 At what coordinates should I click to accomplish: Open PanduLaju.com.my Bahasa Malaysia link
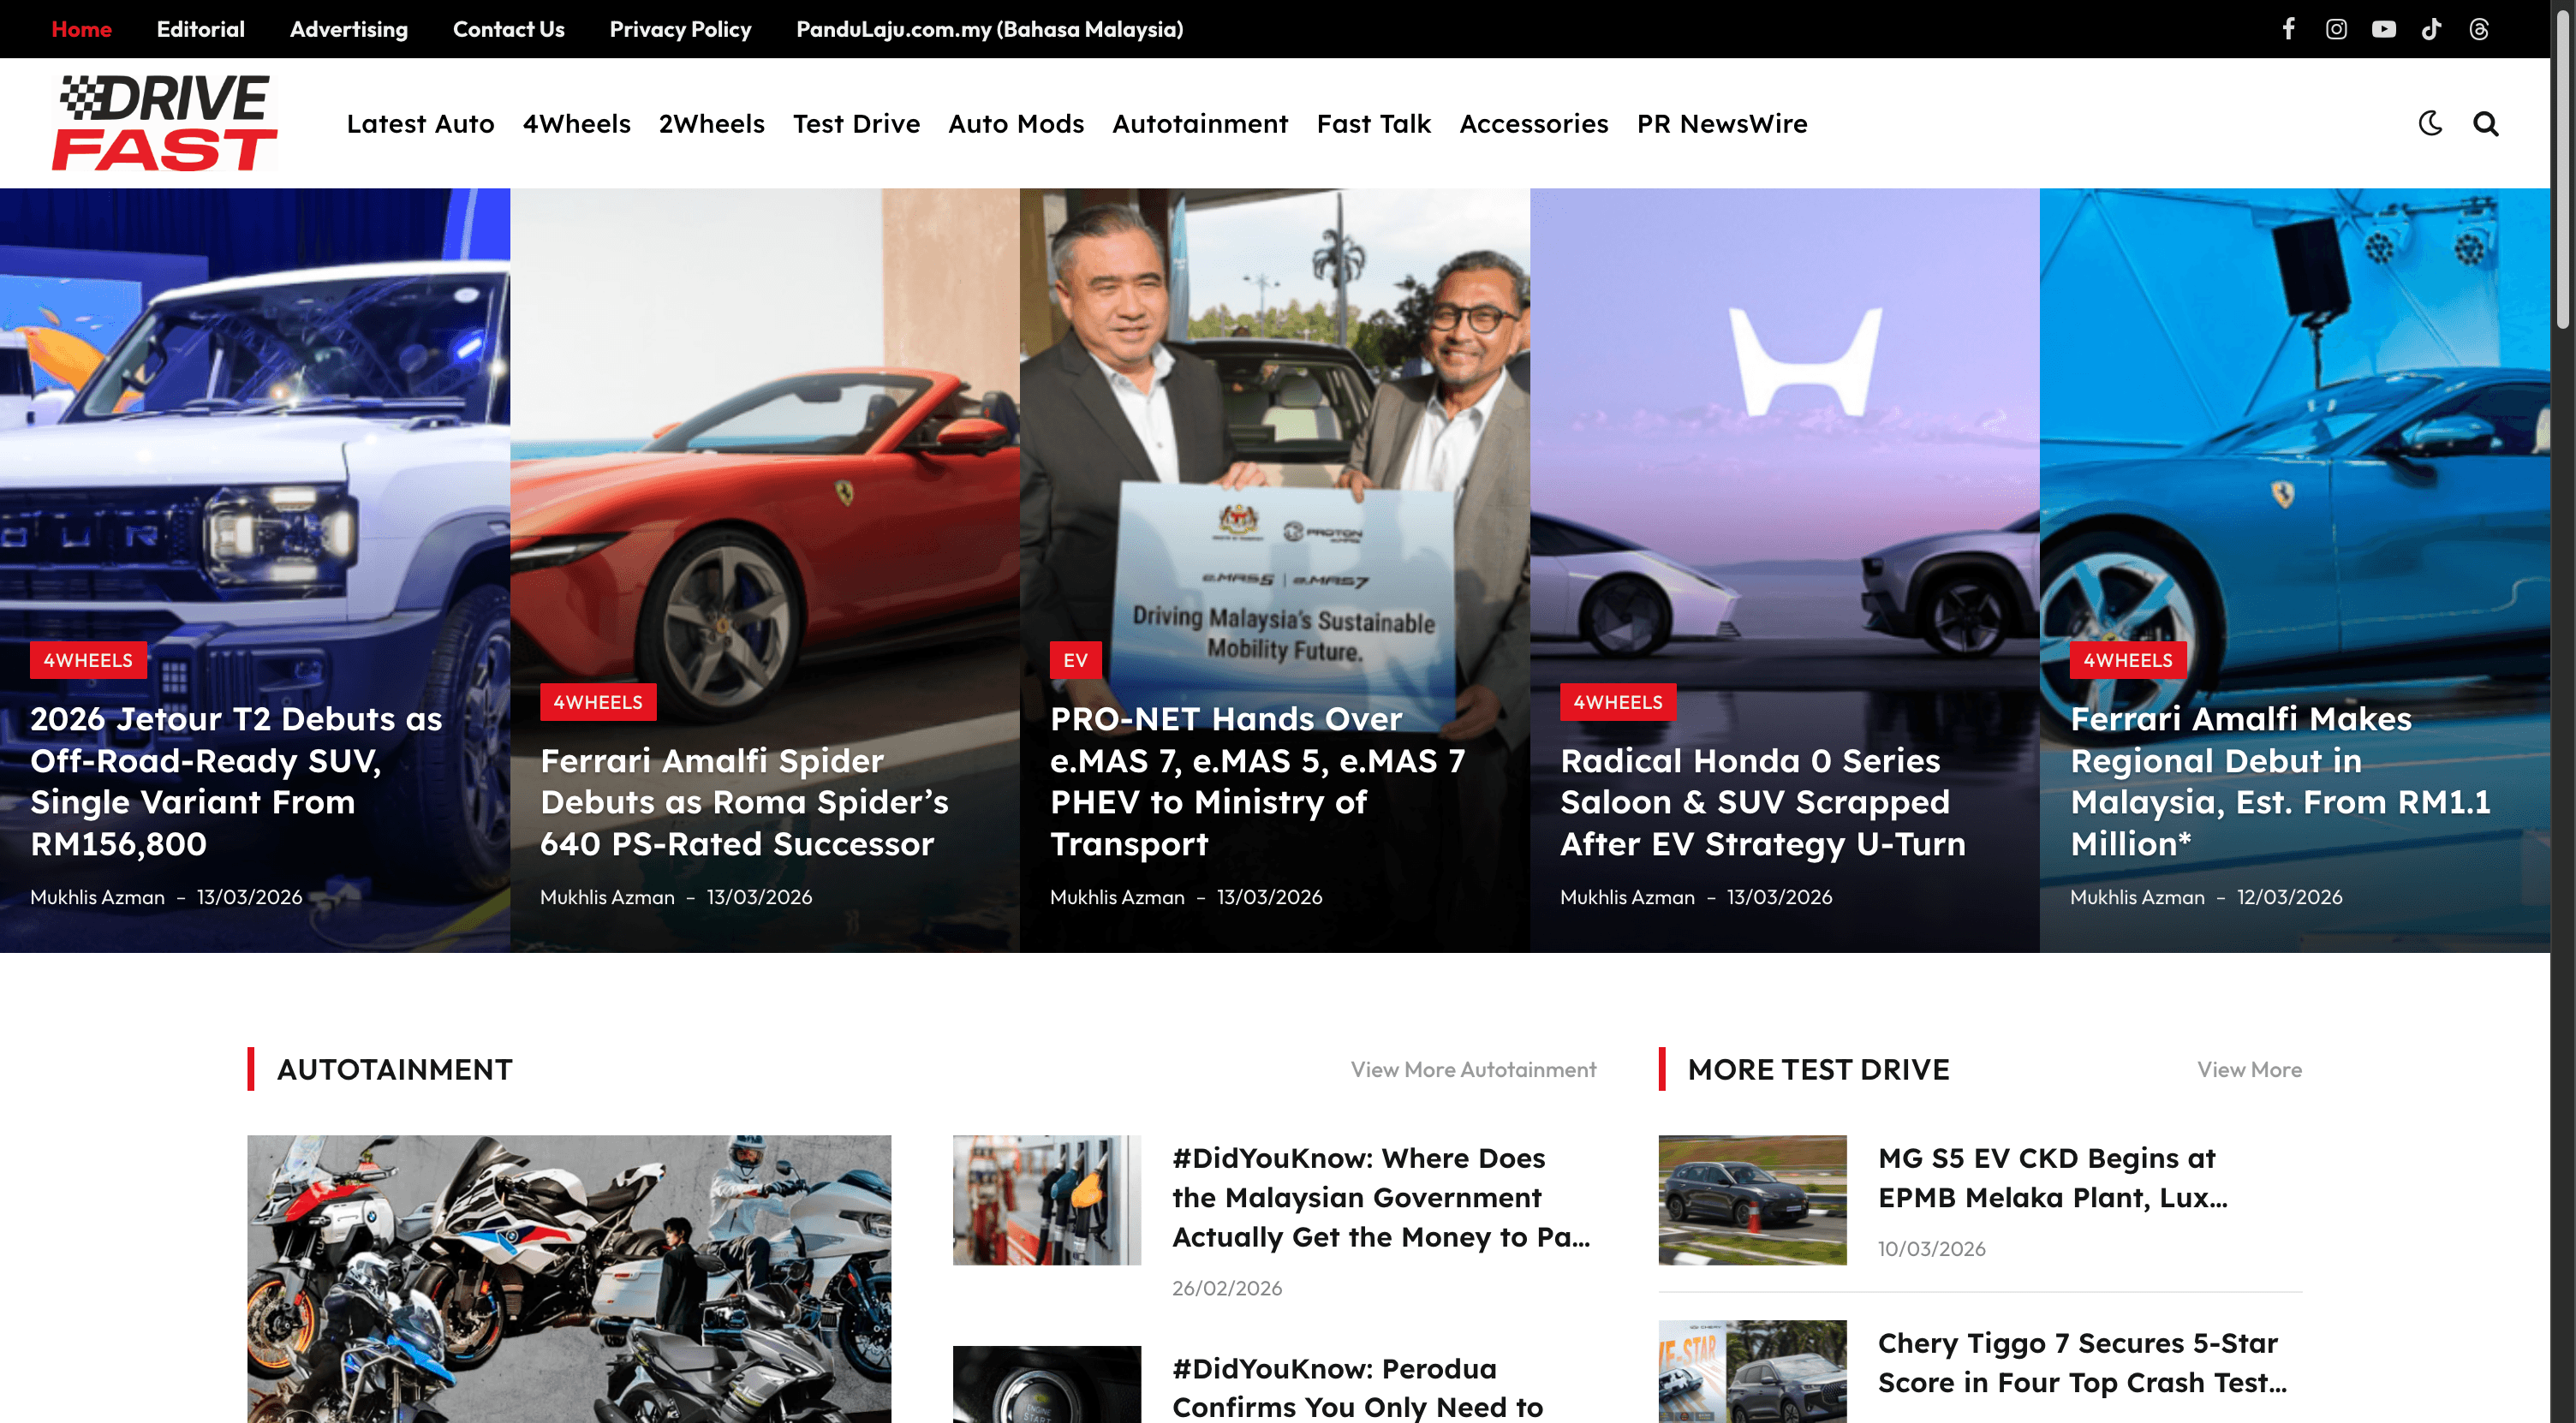pyautogui.click(x=989, y=29)
